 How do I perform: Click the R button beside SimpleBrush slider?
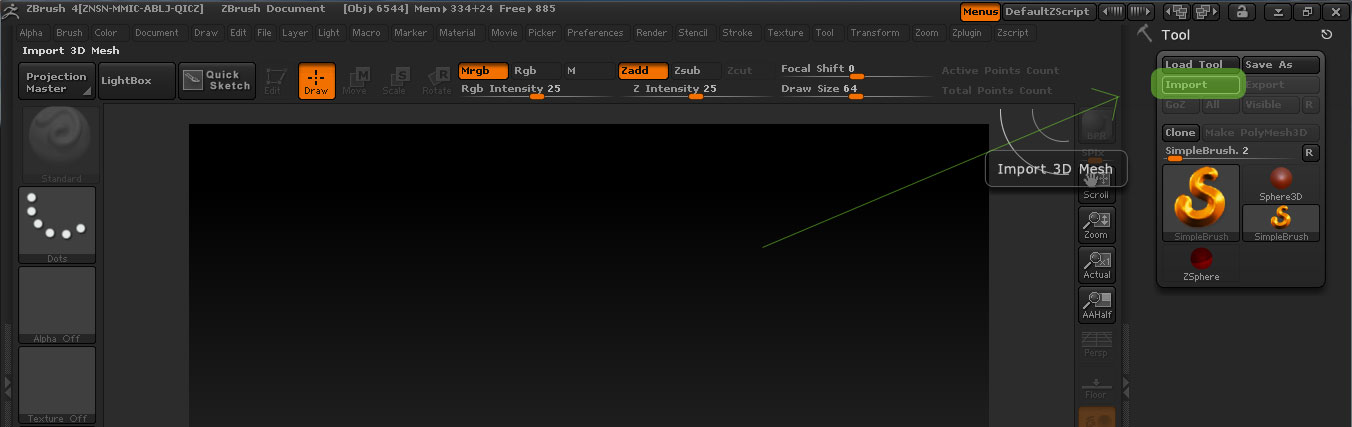point(1310,153)
